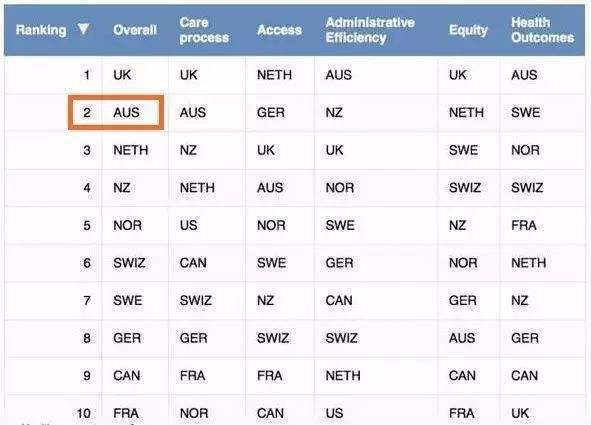Screen dimensions: 591x425
Task: Click ranking number 5 in first column
Action: [x=87, y=225]
